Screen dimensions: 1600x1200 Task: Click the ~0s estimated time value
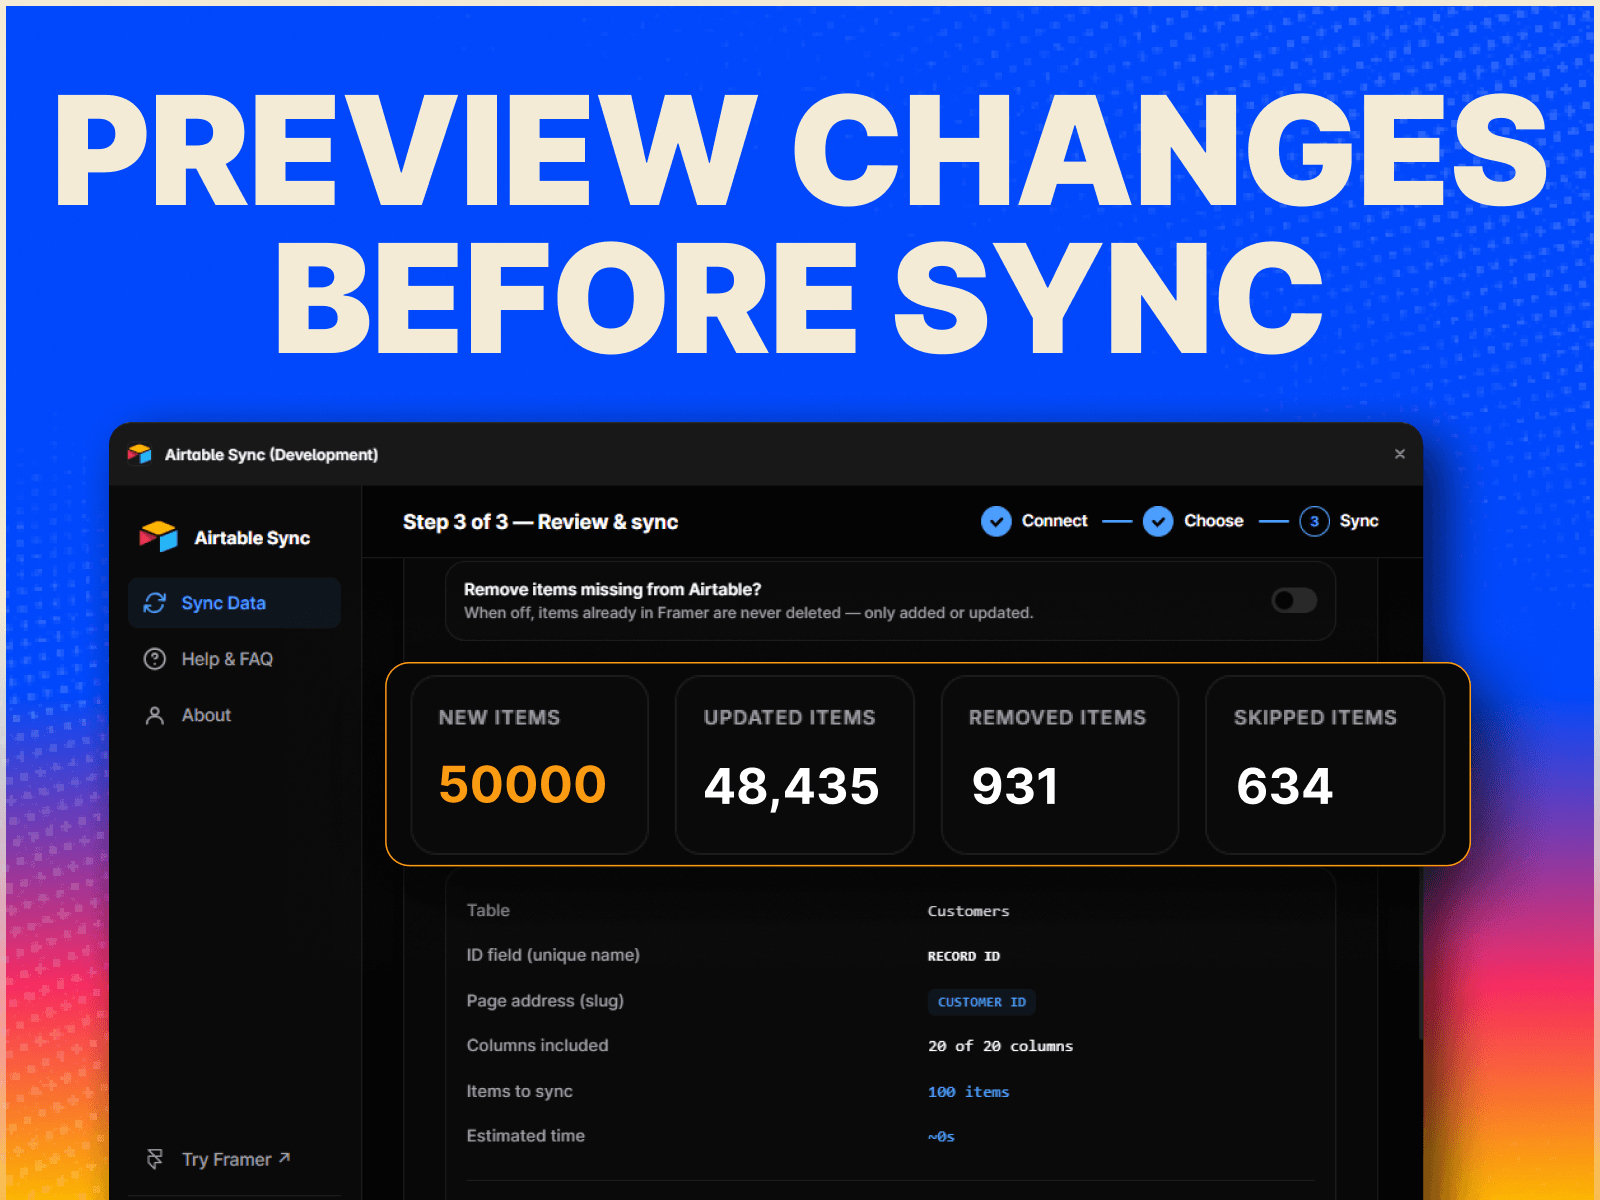[941, 1137]
